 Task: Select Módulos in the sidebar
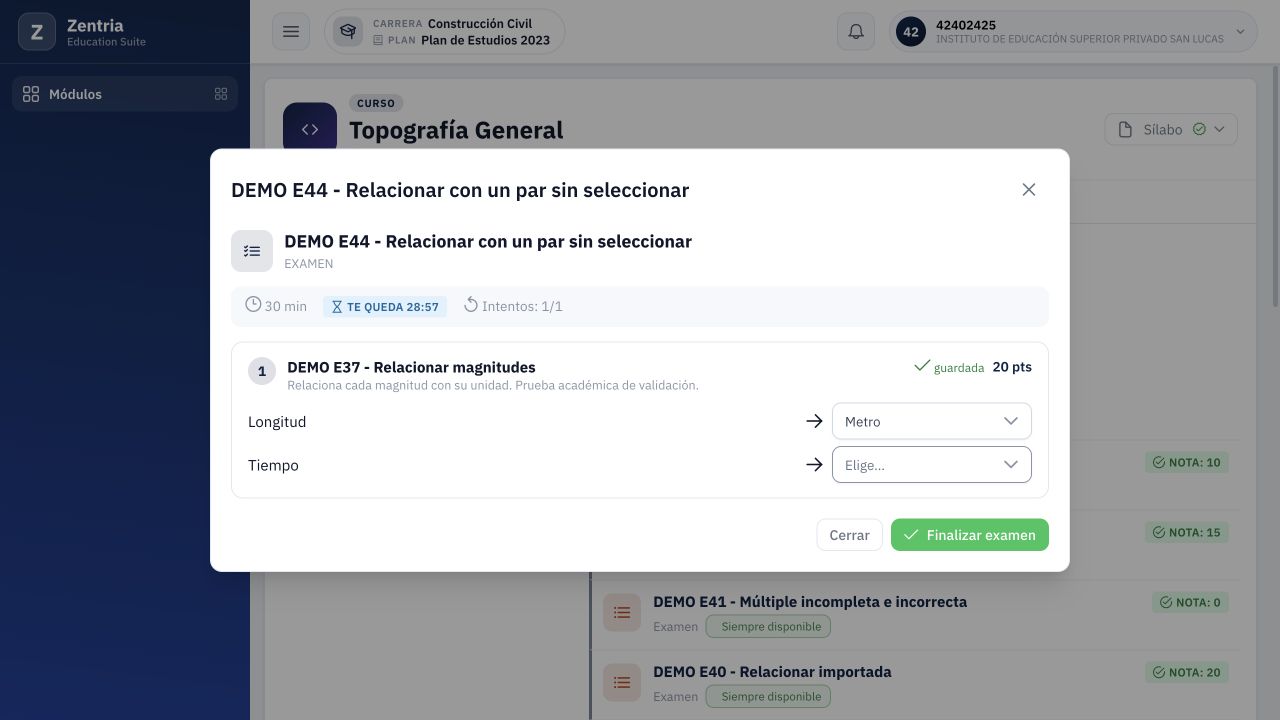point(125,94)
